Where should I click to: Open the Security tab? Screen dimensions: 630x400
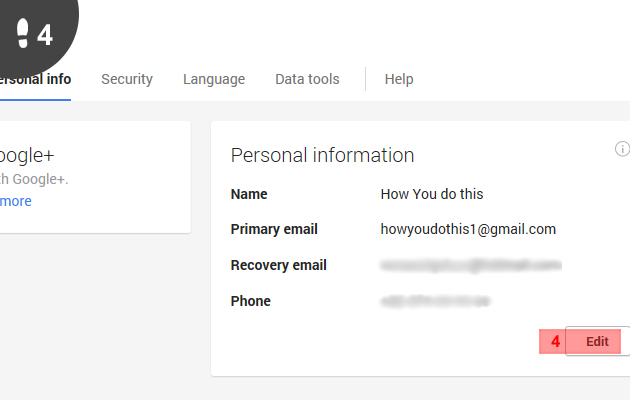pos(127,79)
